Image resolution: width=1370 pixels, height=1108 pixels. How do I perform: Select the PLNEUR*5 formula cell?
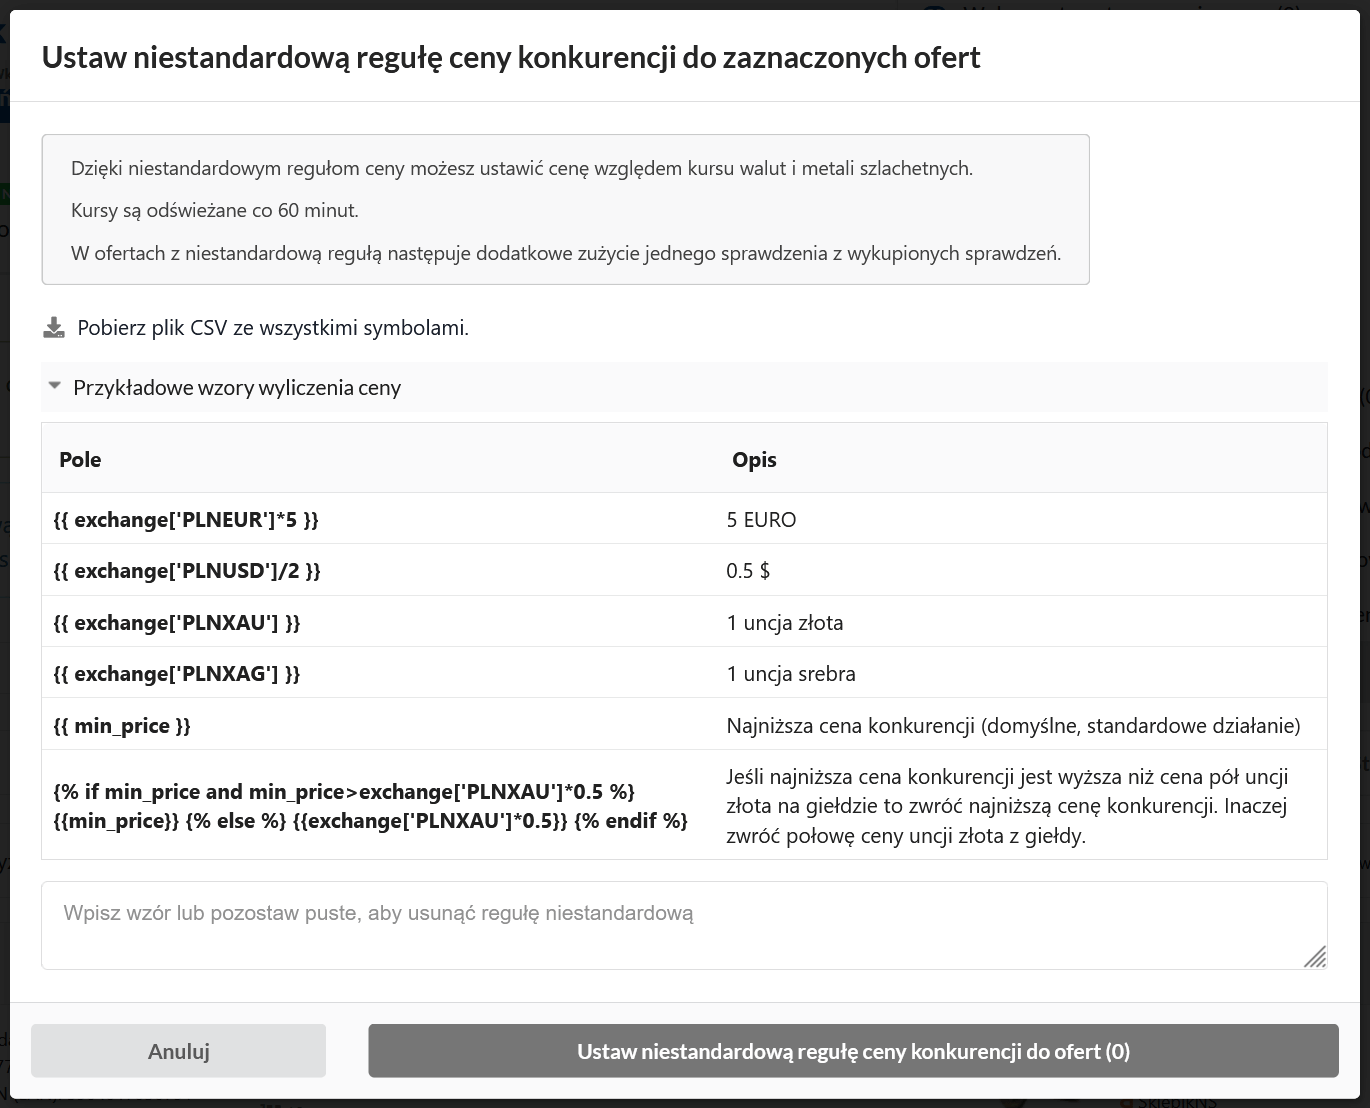186,520
